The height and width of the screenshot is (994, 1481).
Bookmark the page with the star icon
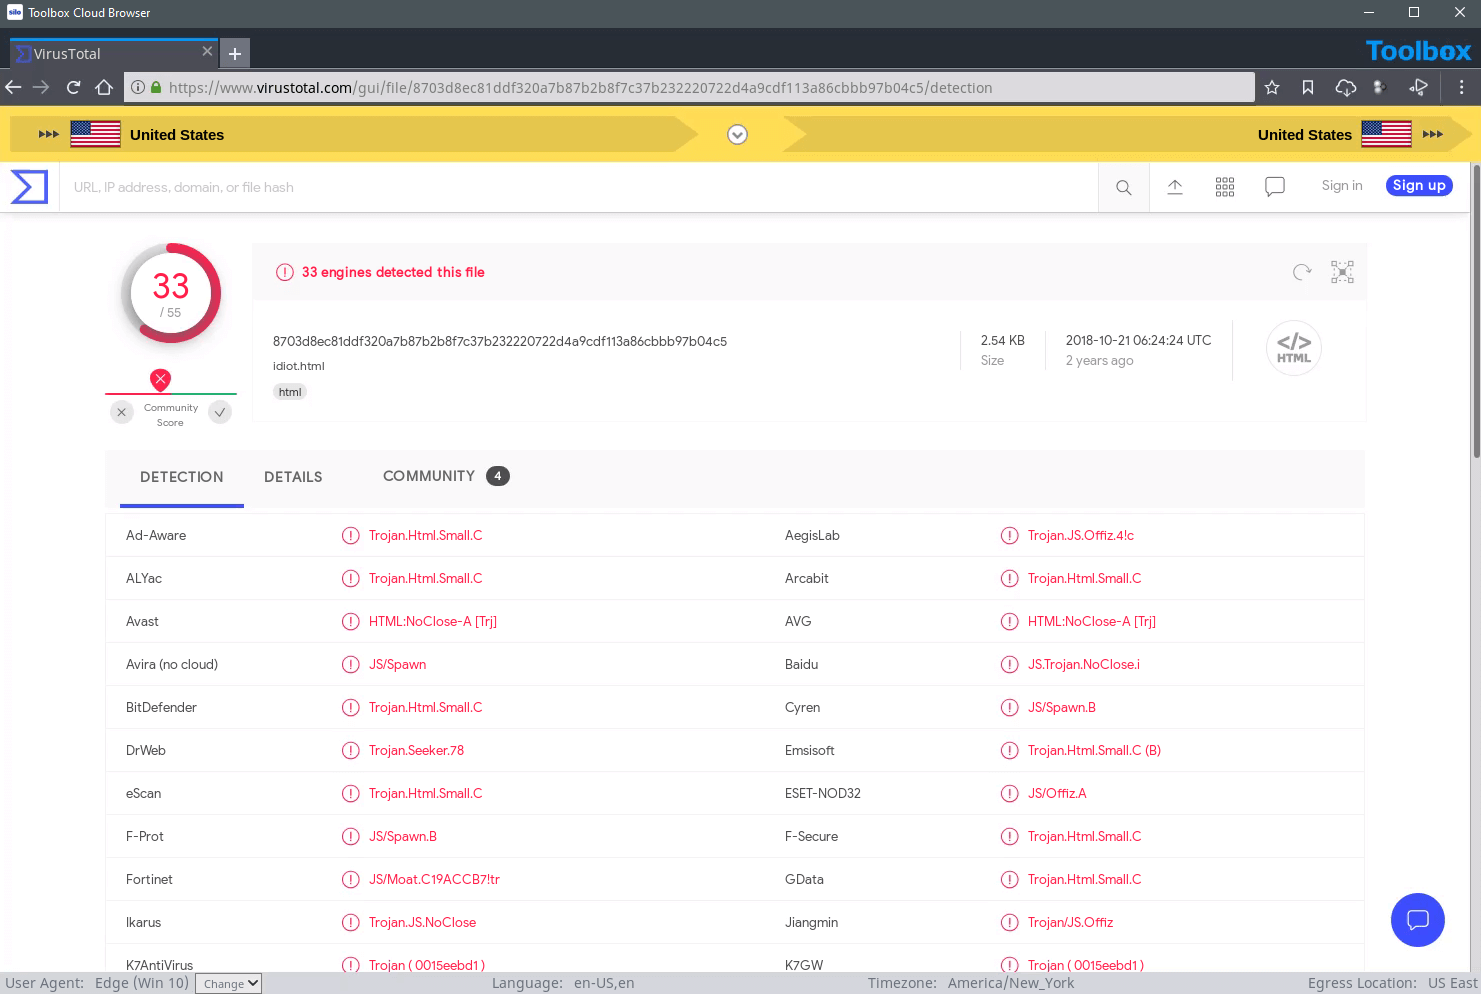tap(1272, 88)
